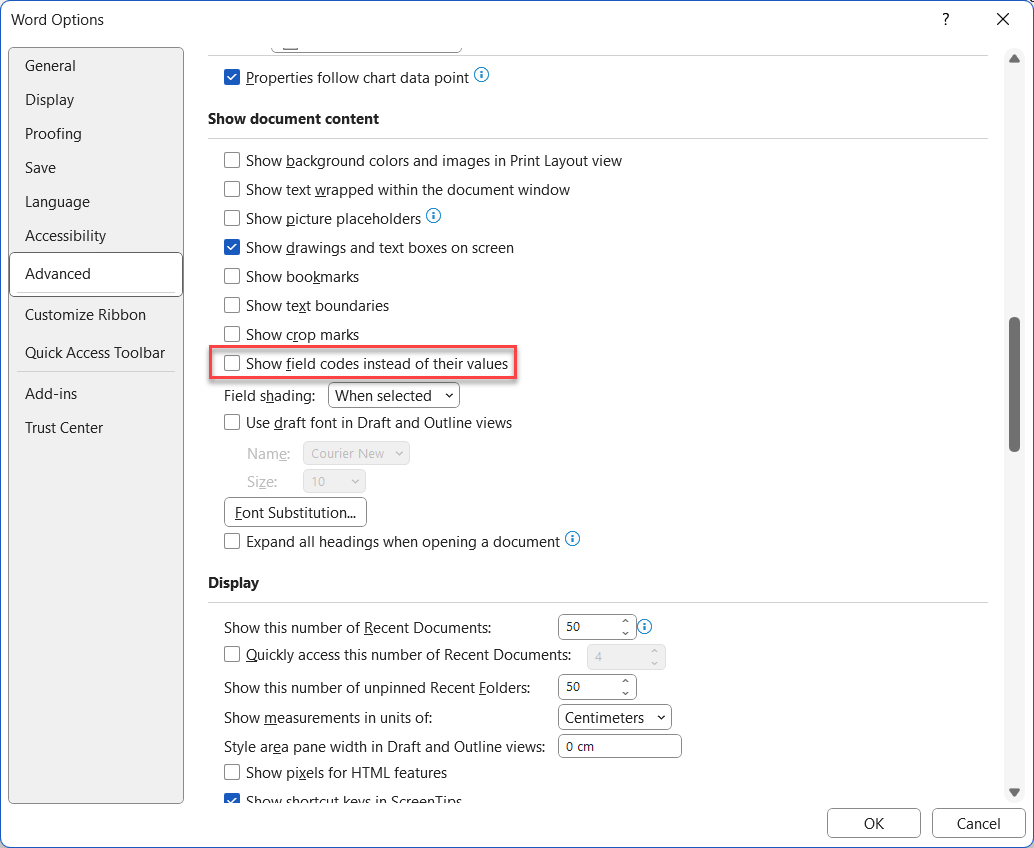Check Show text boundaries option
Viewport: 1034px width, 848px height.
pyautogui.click(x=232, y=305)
